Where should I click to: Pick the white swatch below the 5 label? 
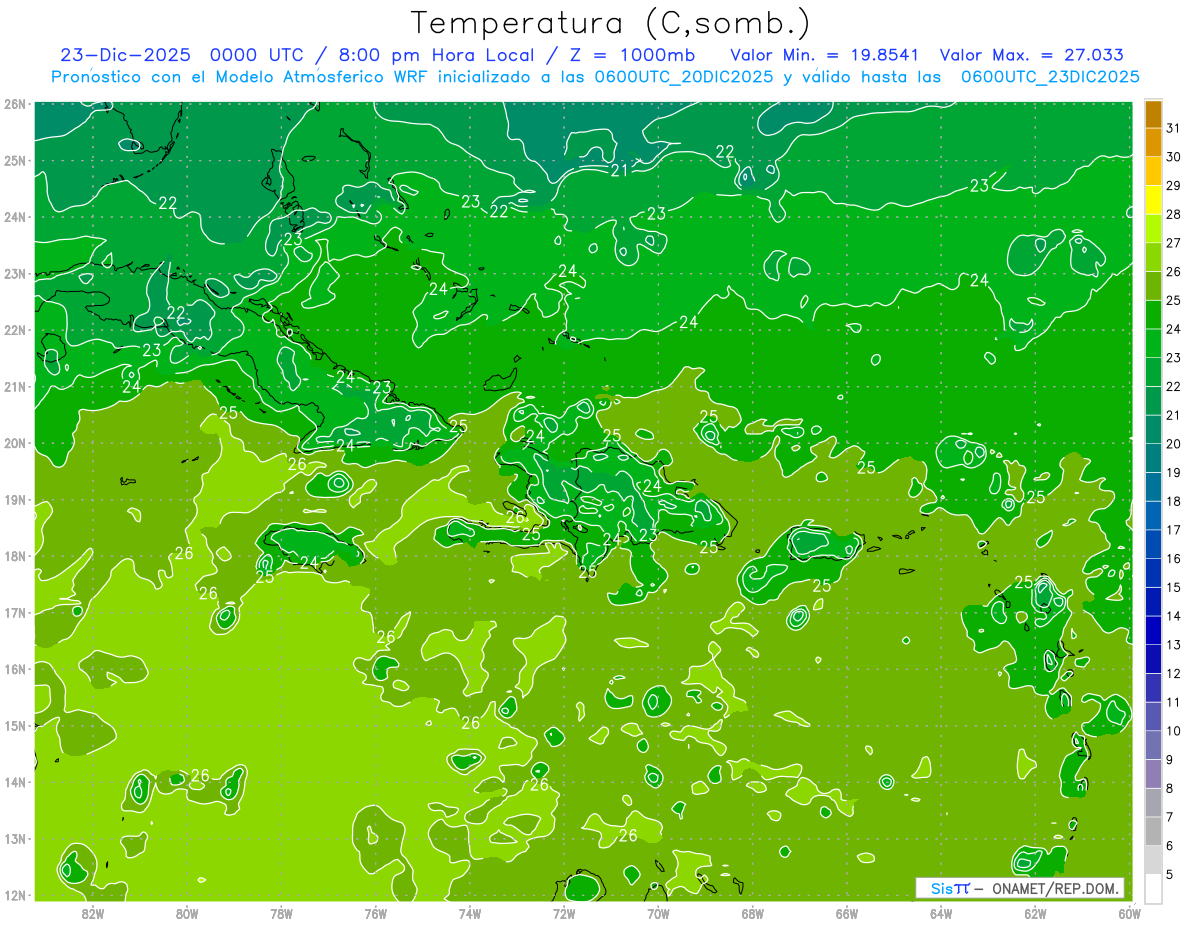1153,888
